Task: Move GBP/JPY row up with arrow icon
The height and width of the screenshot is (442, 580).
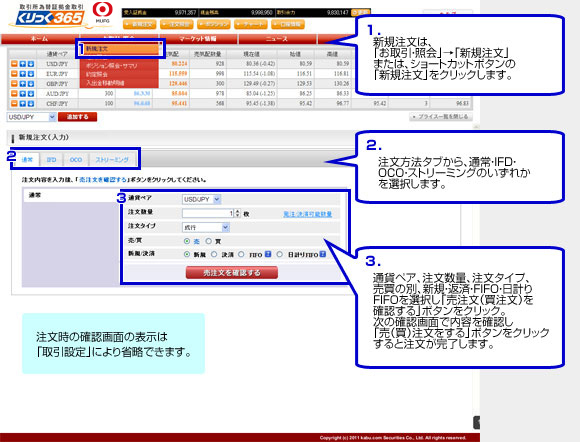Action: [x=23, y=84]
